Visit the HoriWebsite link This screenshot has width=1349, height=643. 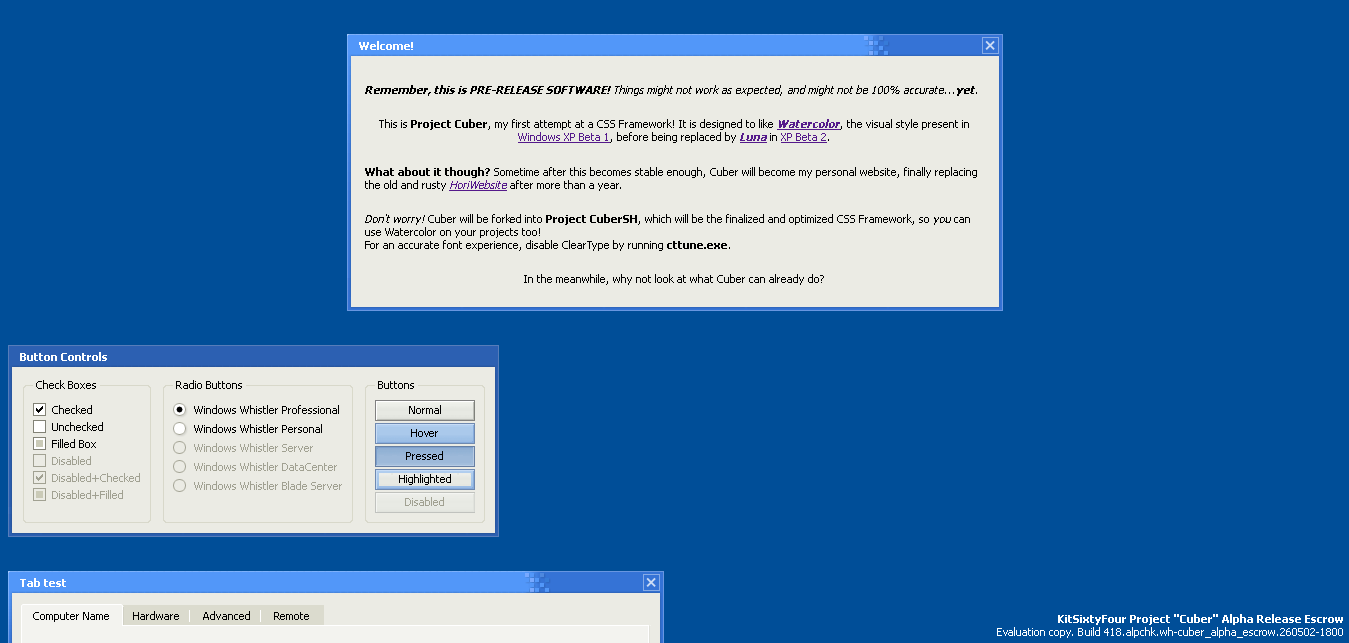478,185
